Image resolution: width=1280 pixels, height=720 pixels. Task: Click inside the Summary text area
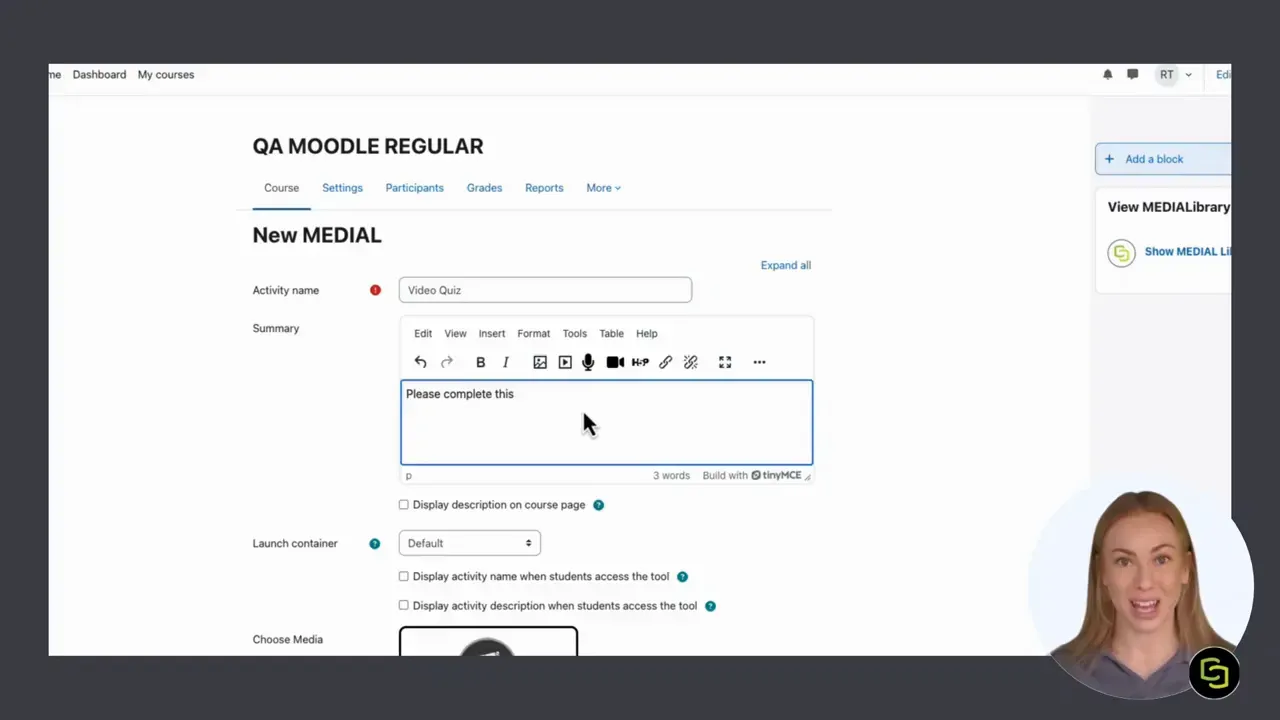pyautogui.click(x=607, y=423)
